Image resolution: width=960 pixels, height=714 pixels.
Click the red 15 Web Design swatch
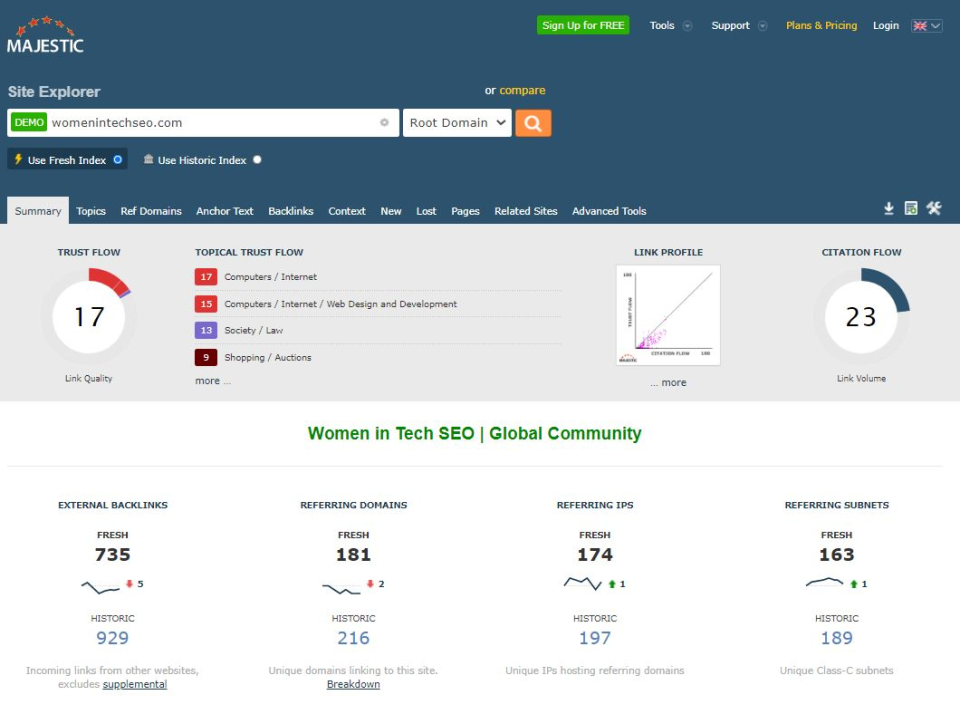click(206, 304)
